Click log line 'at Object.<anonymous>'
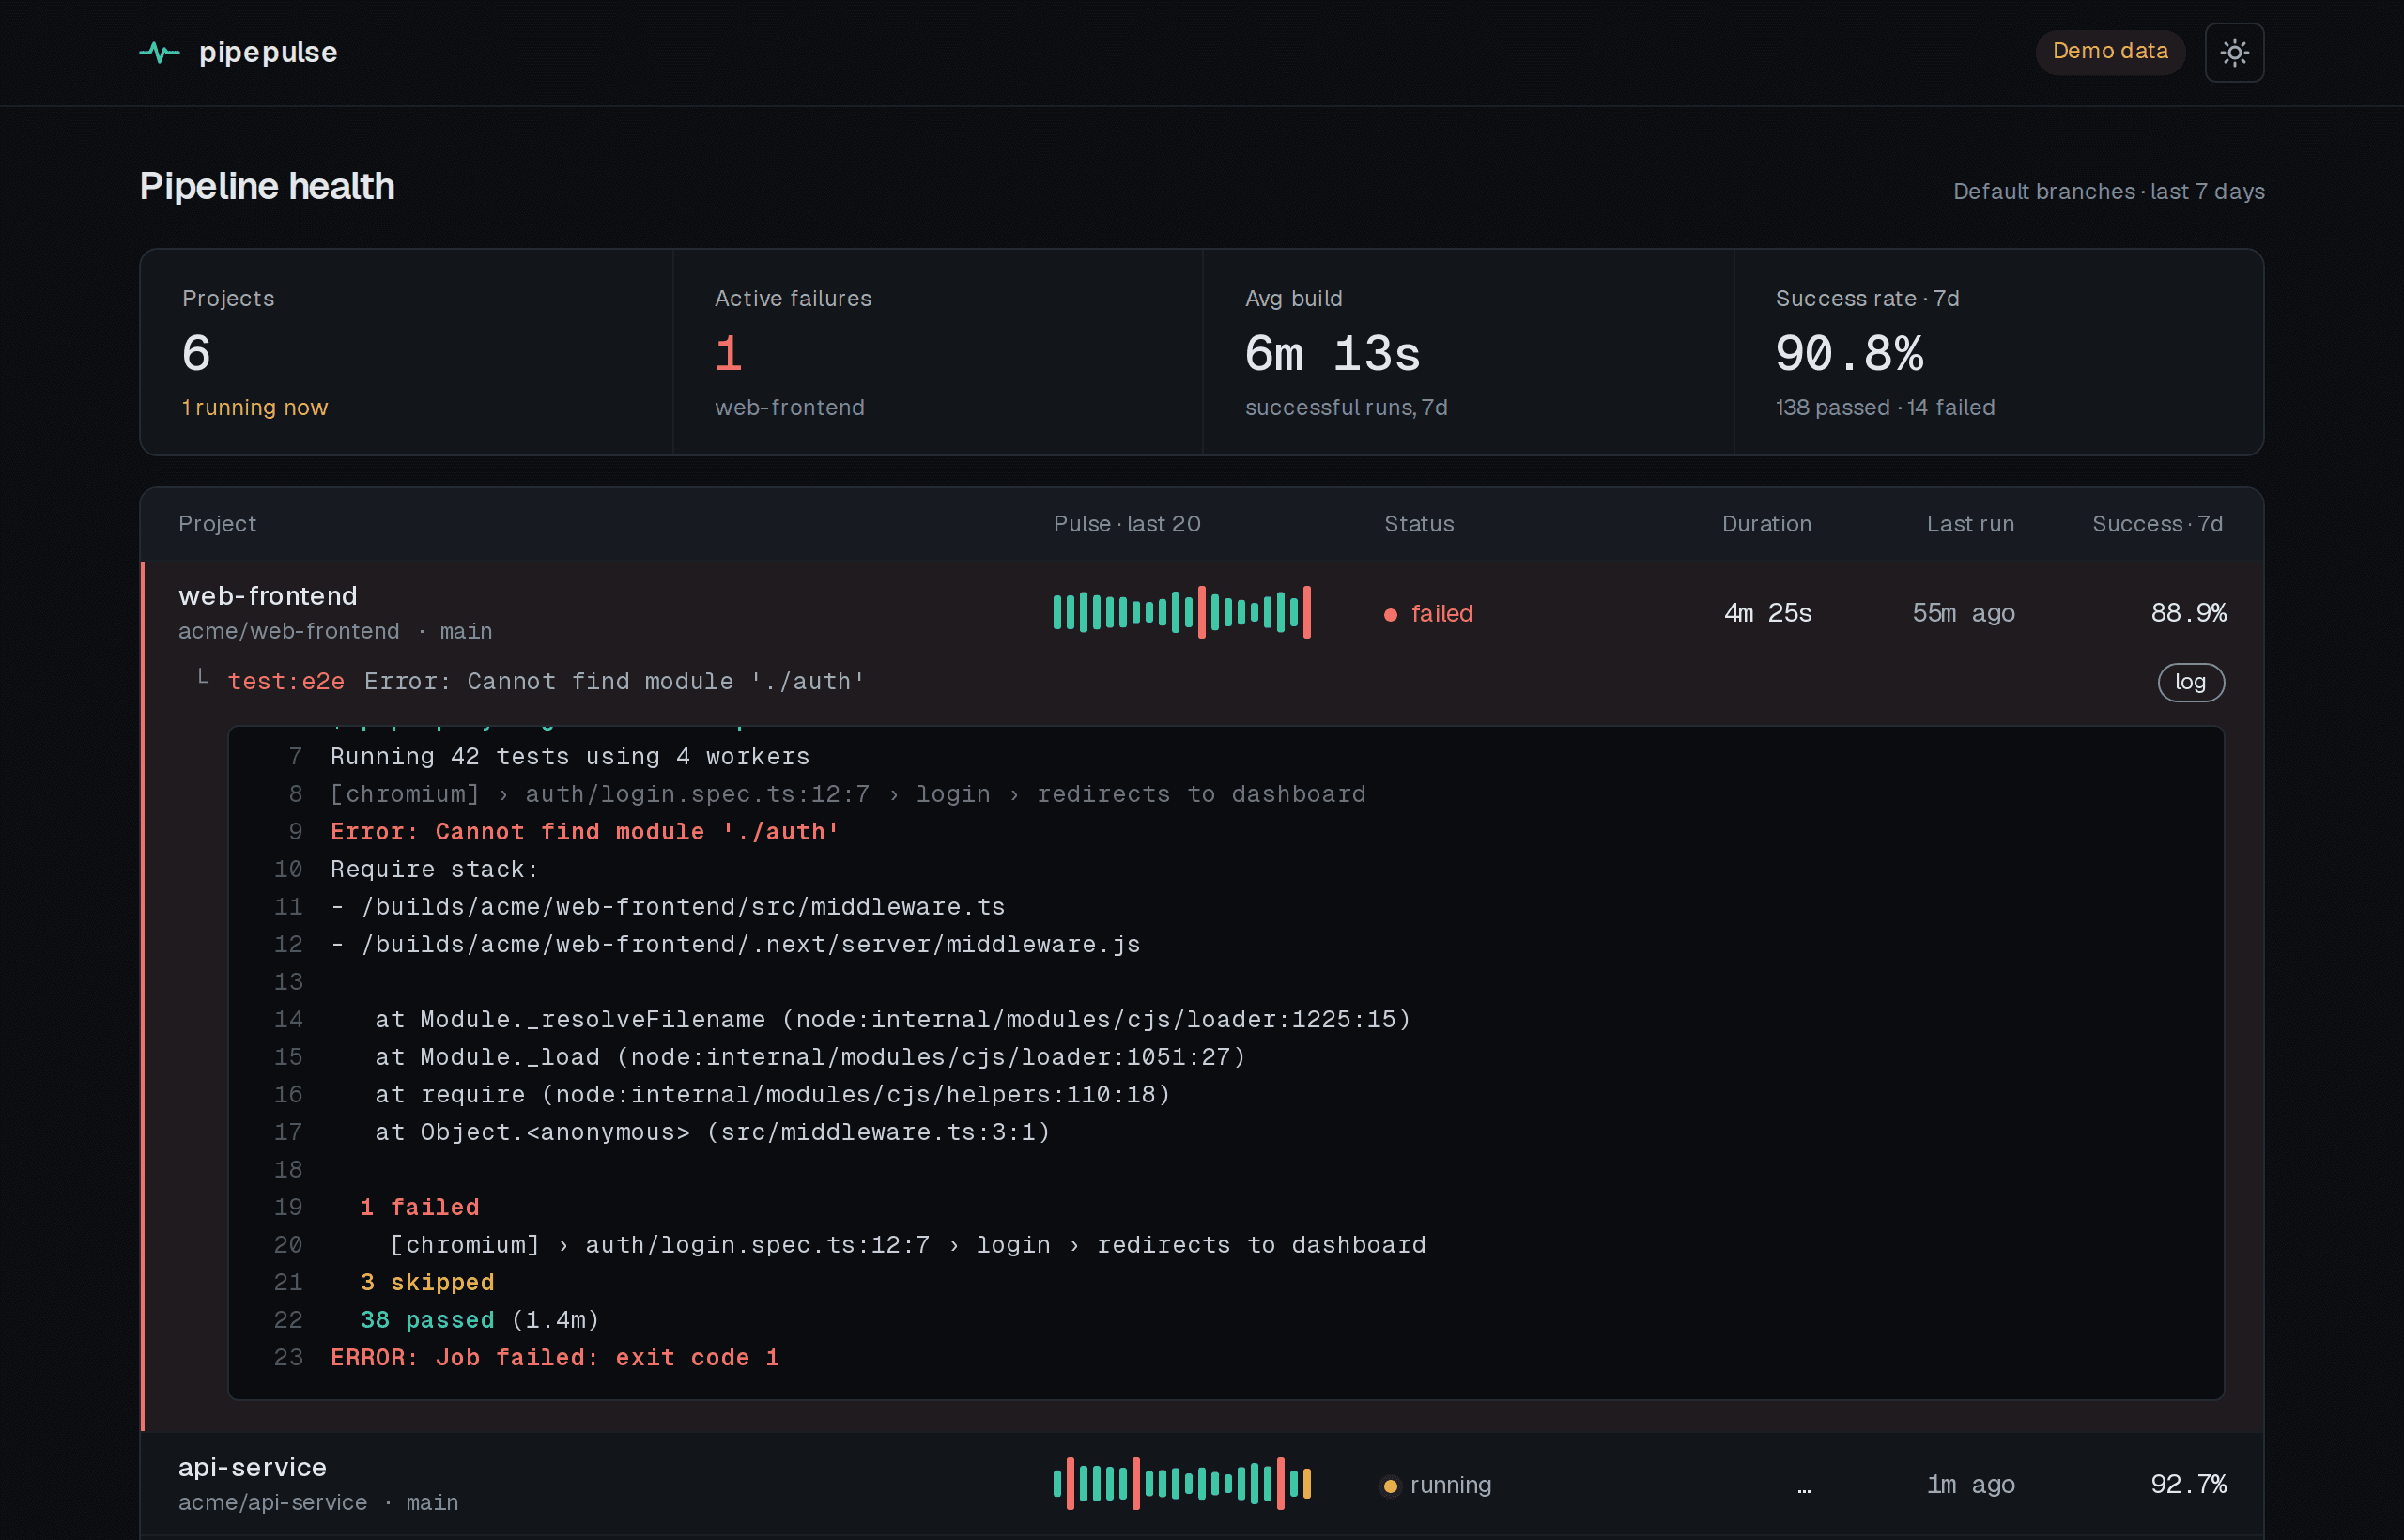This screenshot has width=2404, height=1540. pos(712,1132)
